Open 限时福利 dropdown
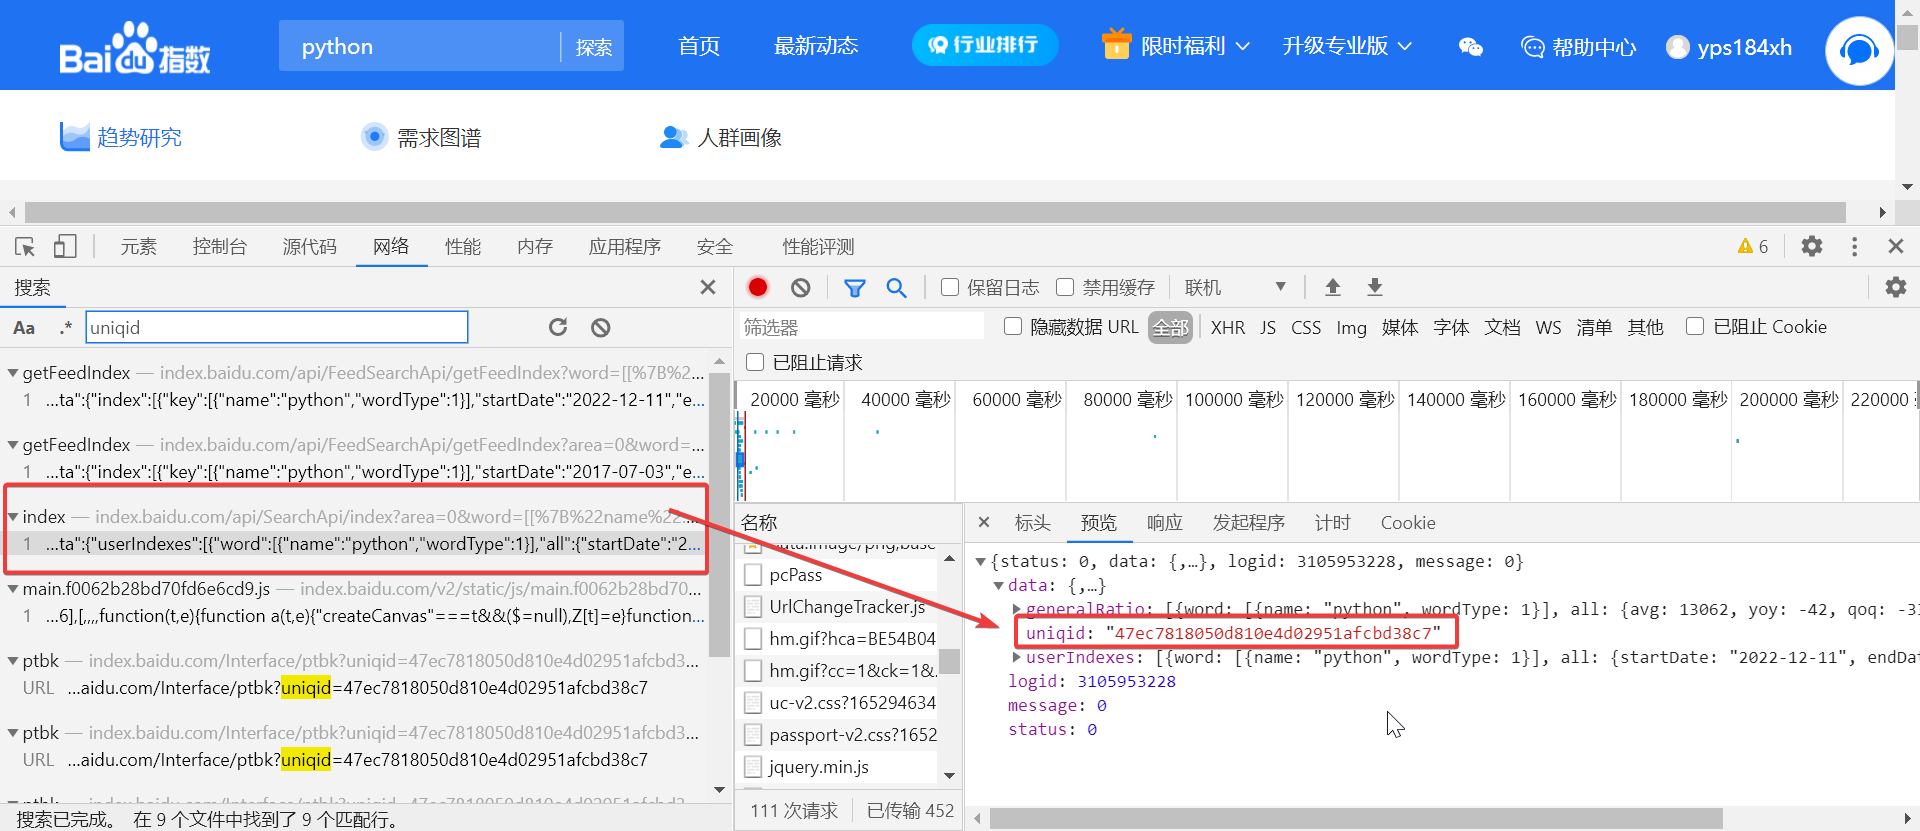Image resolution: width=1920 pixels, height=831 pixels. [1175, 46]
